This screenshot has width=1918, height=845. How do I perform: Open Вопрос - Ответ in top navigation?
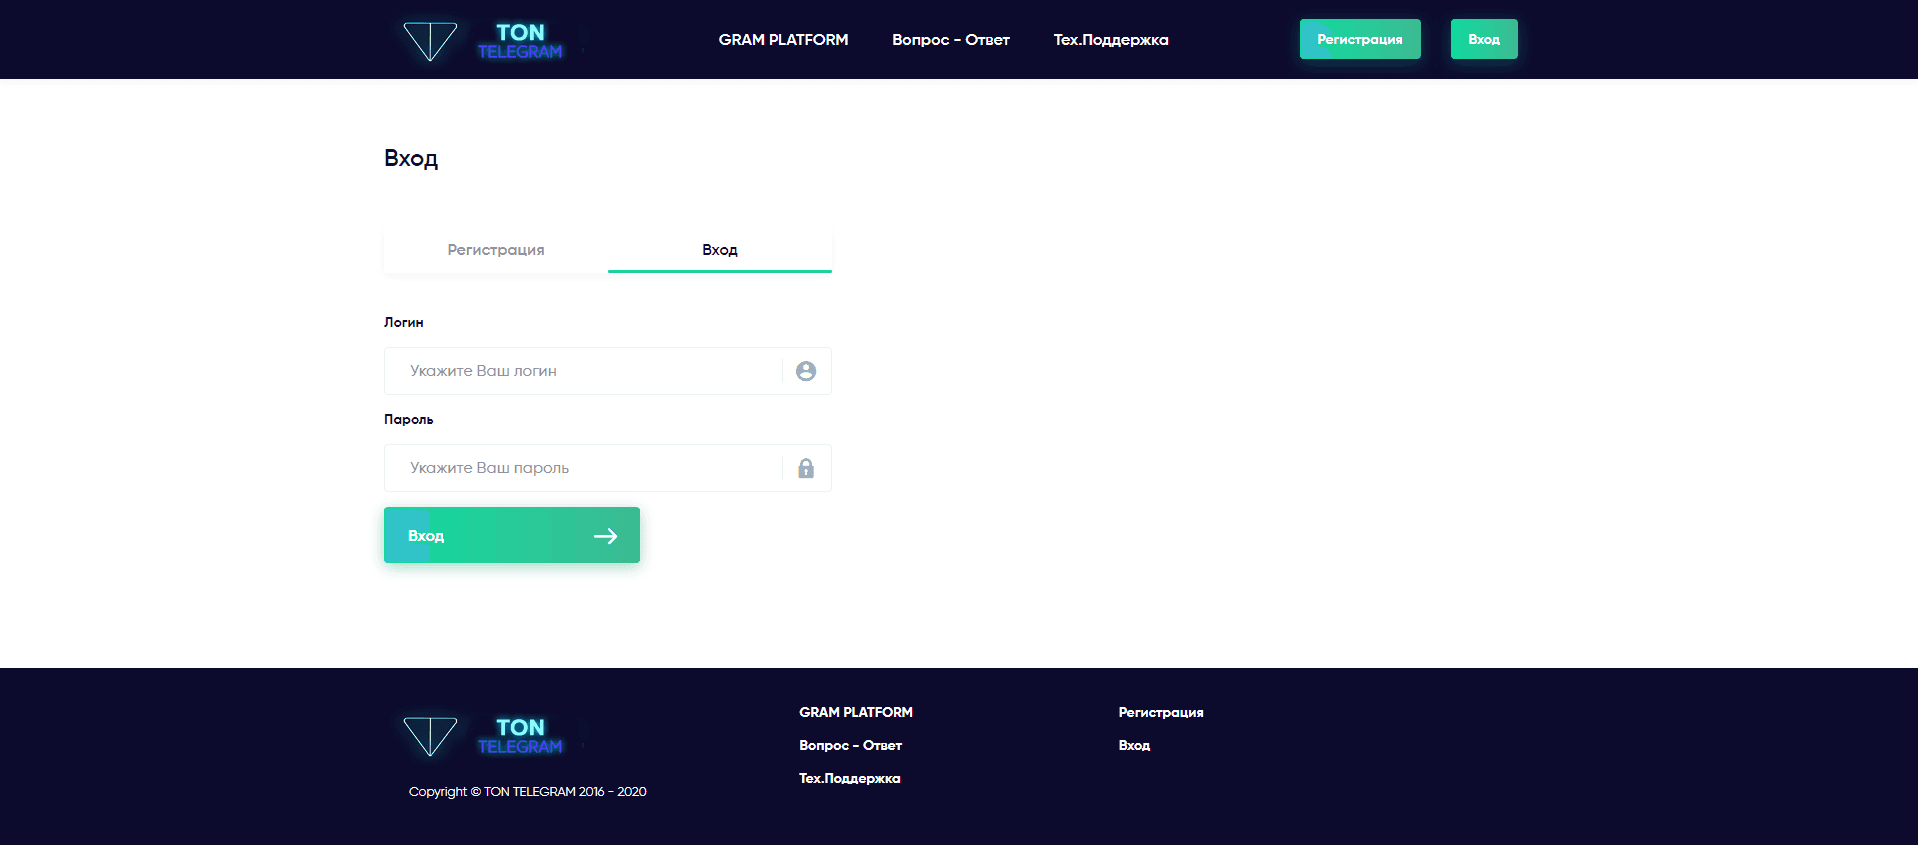click(x=950, y=40)
